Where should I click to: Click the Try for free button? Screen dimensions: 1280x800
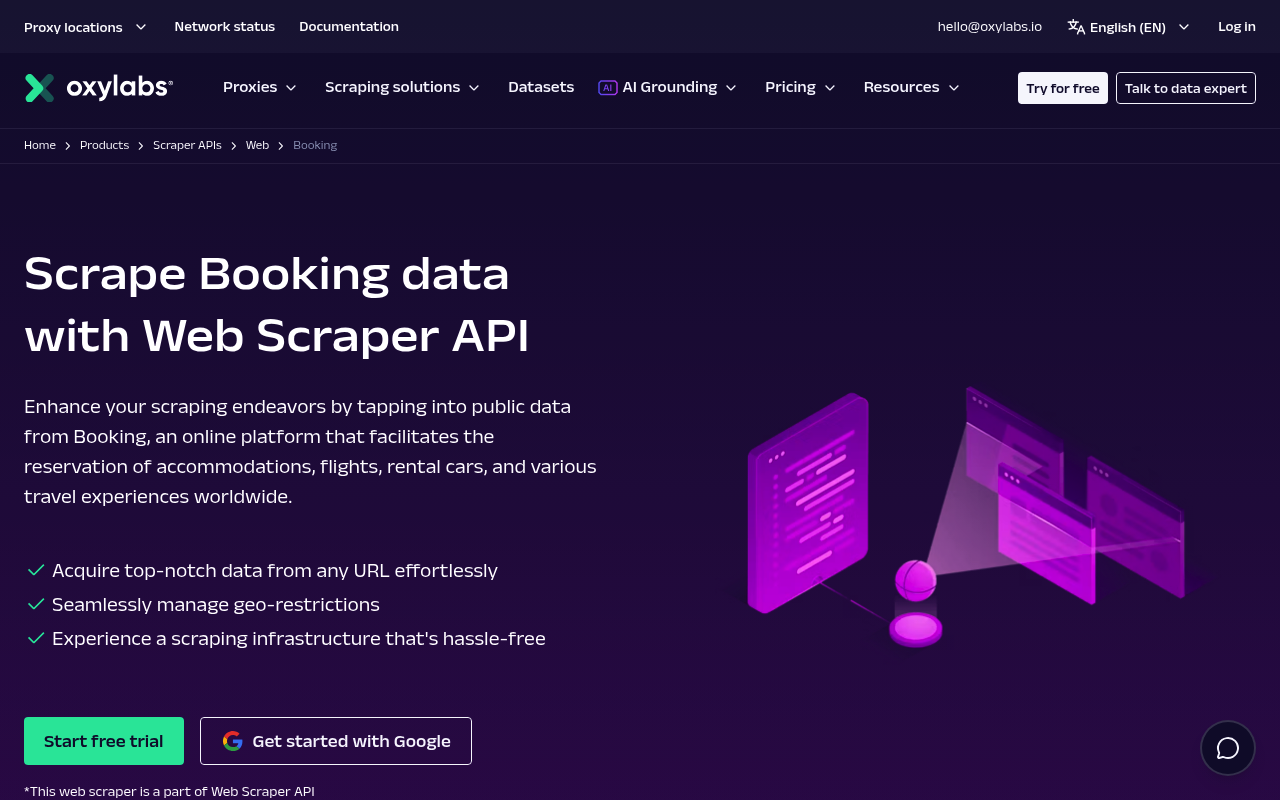pyautogui.click(x=1063, y=88)
